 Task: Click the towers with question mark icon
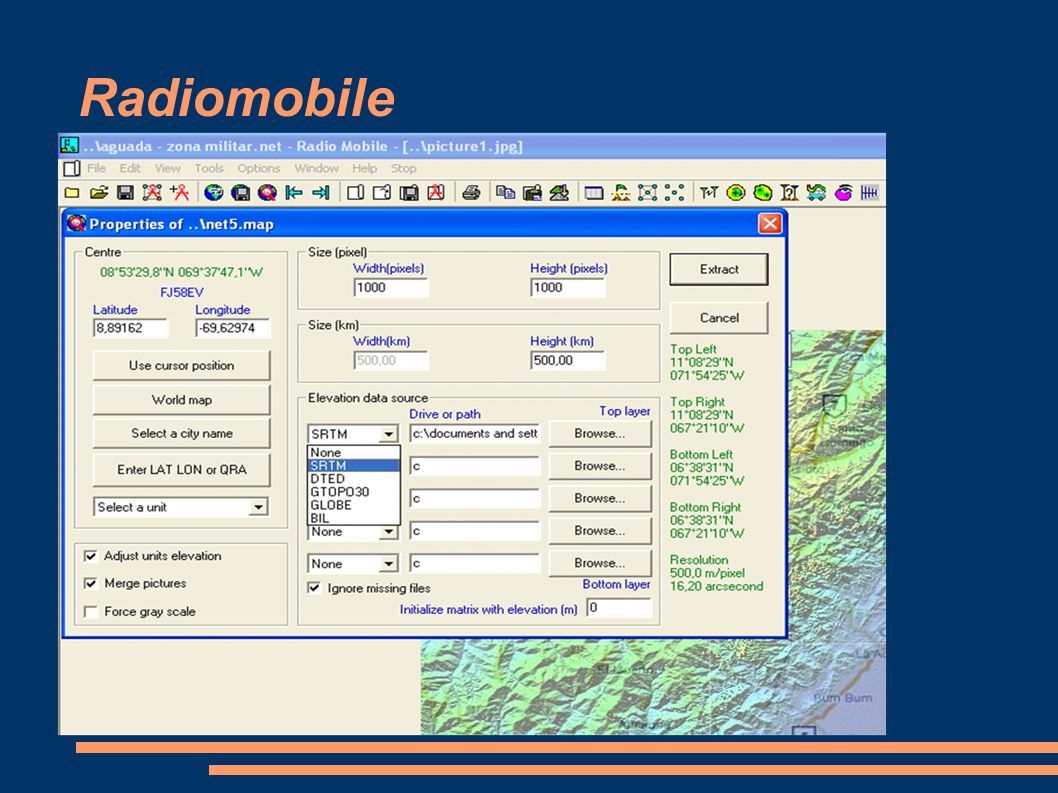789,193
